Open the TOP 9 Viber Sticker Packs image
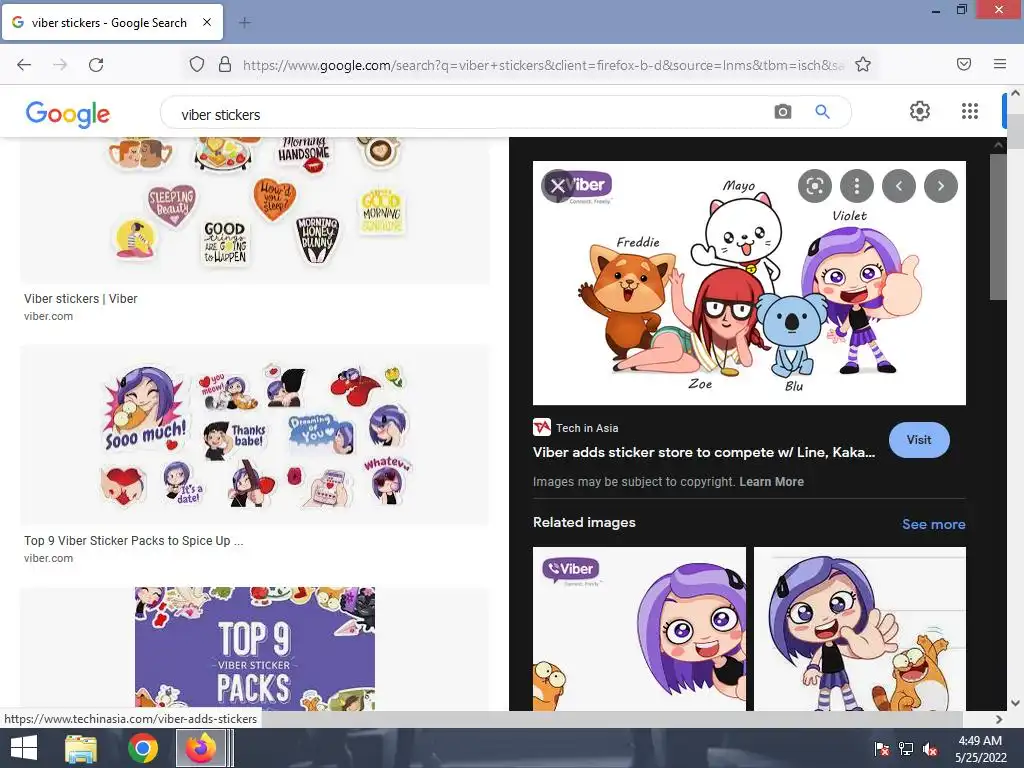This screenshot has width=1024, height=768. point(255,648)
